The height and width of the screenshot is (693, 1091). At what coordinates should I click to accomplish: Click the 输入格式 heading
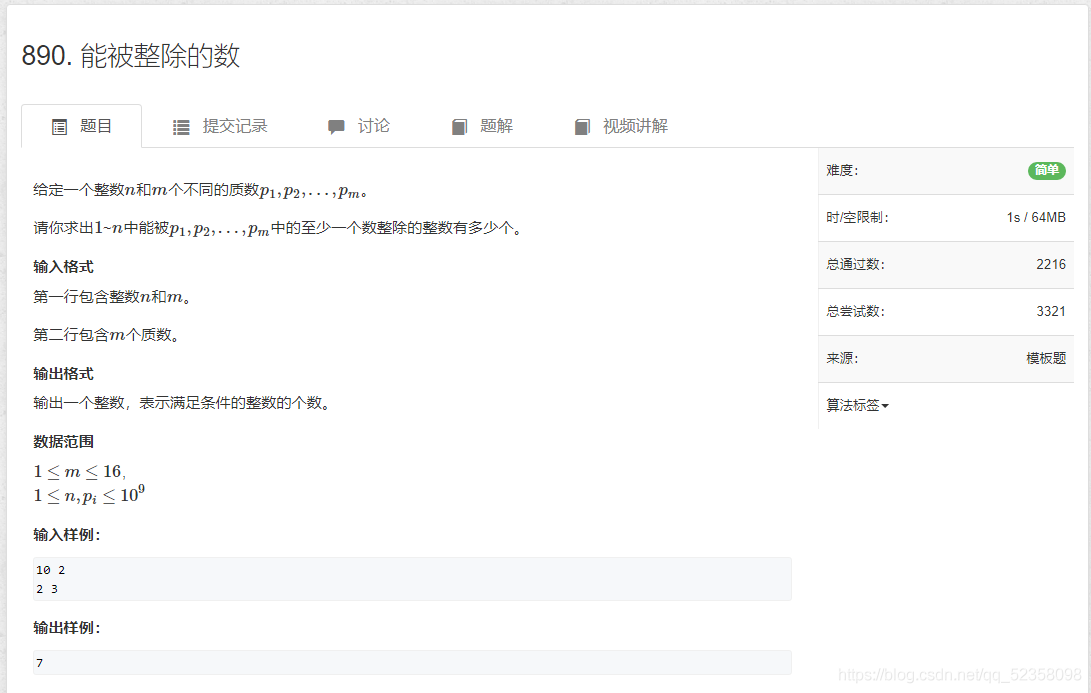[63, 266]
